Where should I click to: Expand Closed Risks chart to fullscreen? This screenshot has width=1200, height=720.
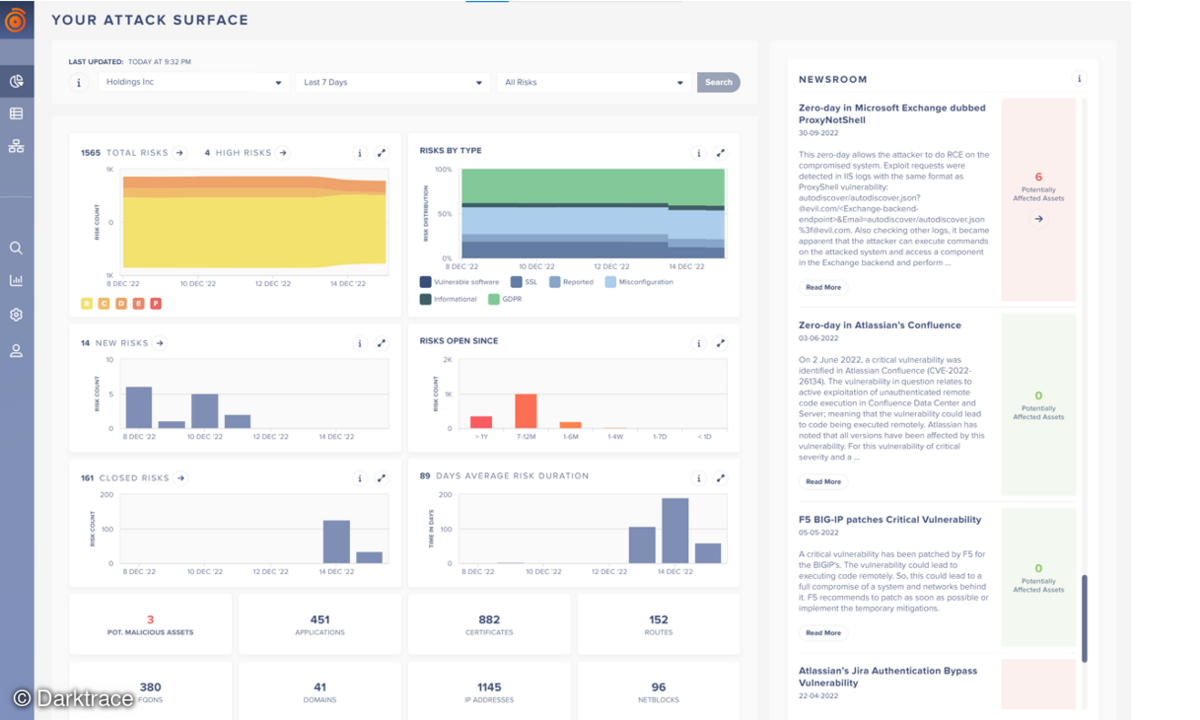click(x=382, y=478)
